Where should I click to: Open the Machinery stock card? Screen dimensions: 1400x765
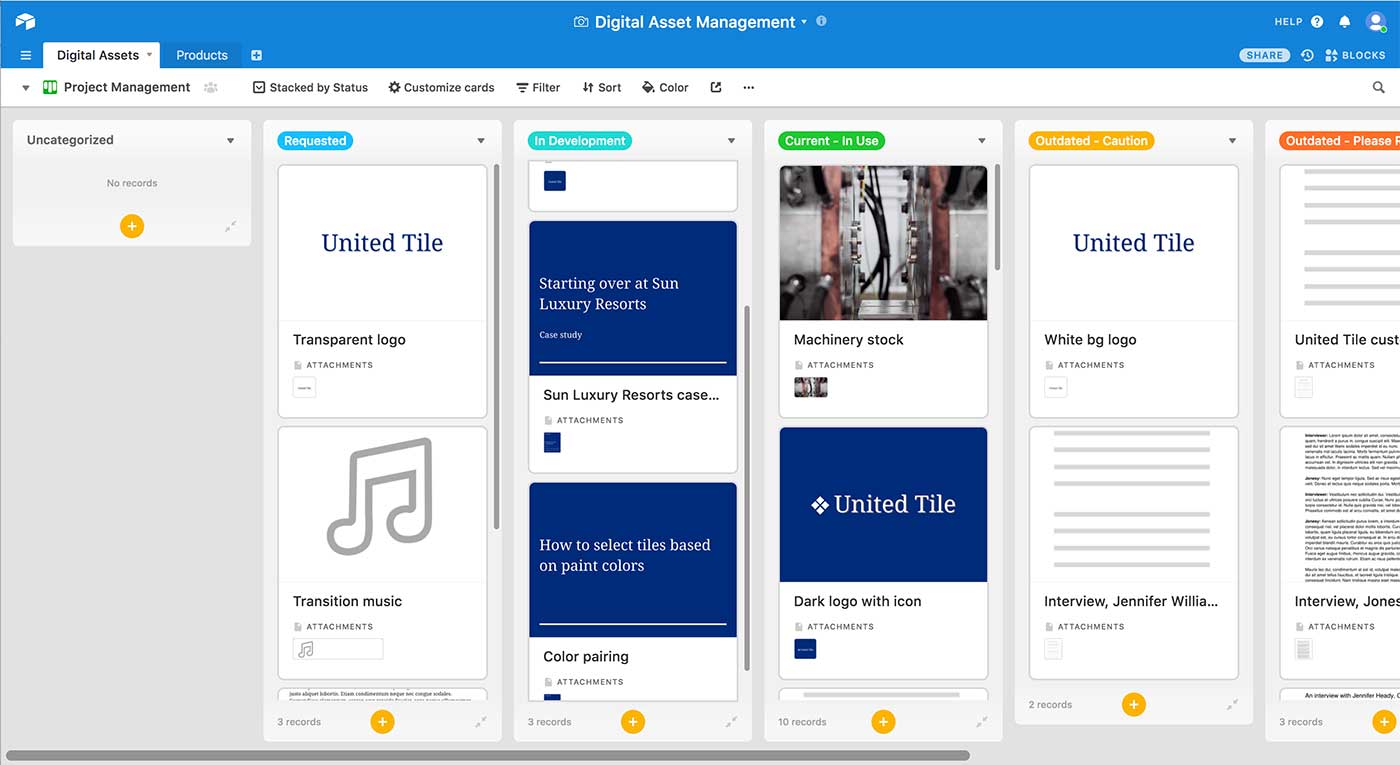tap(883, 291)
